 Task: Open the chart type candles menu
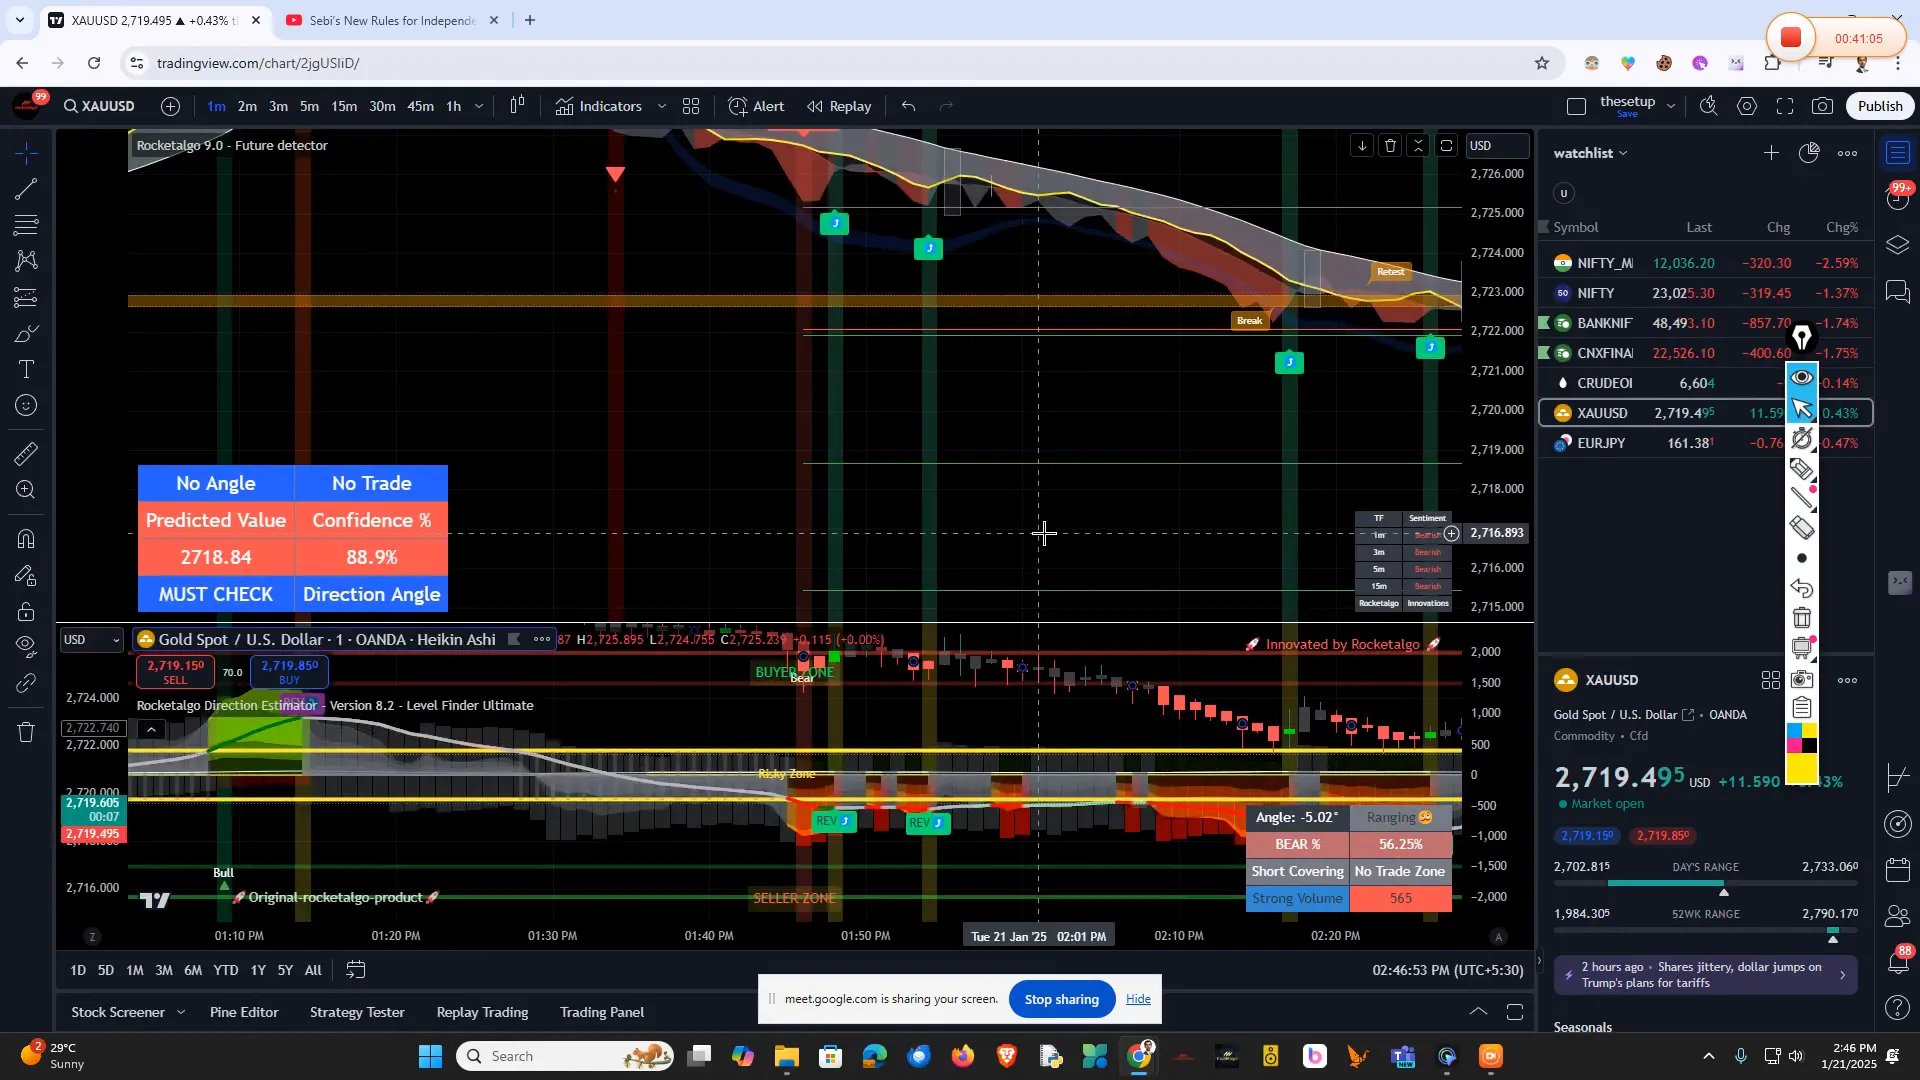[x=517, y=106]
